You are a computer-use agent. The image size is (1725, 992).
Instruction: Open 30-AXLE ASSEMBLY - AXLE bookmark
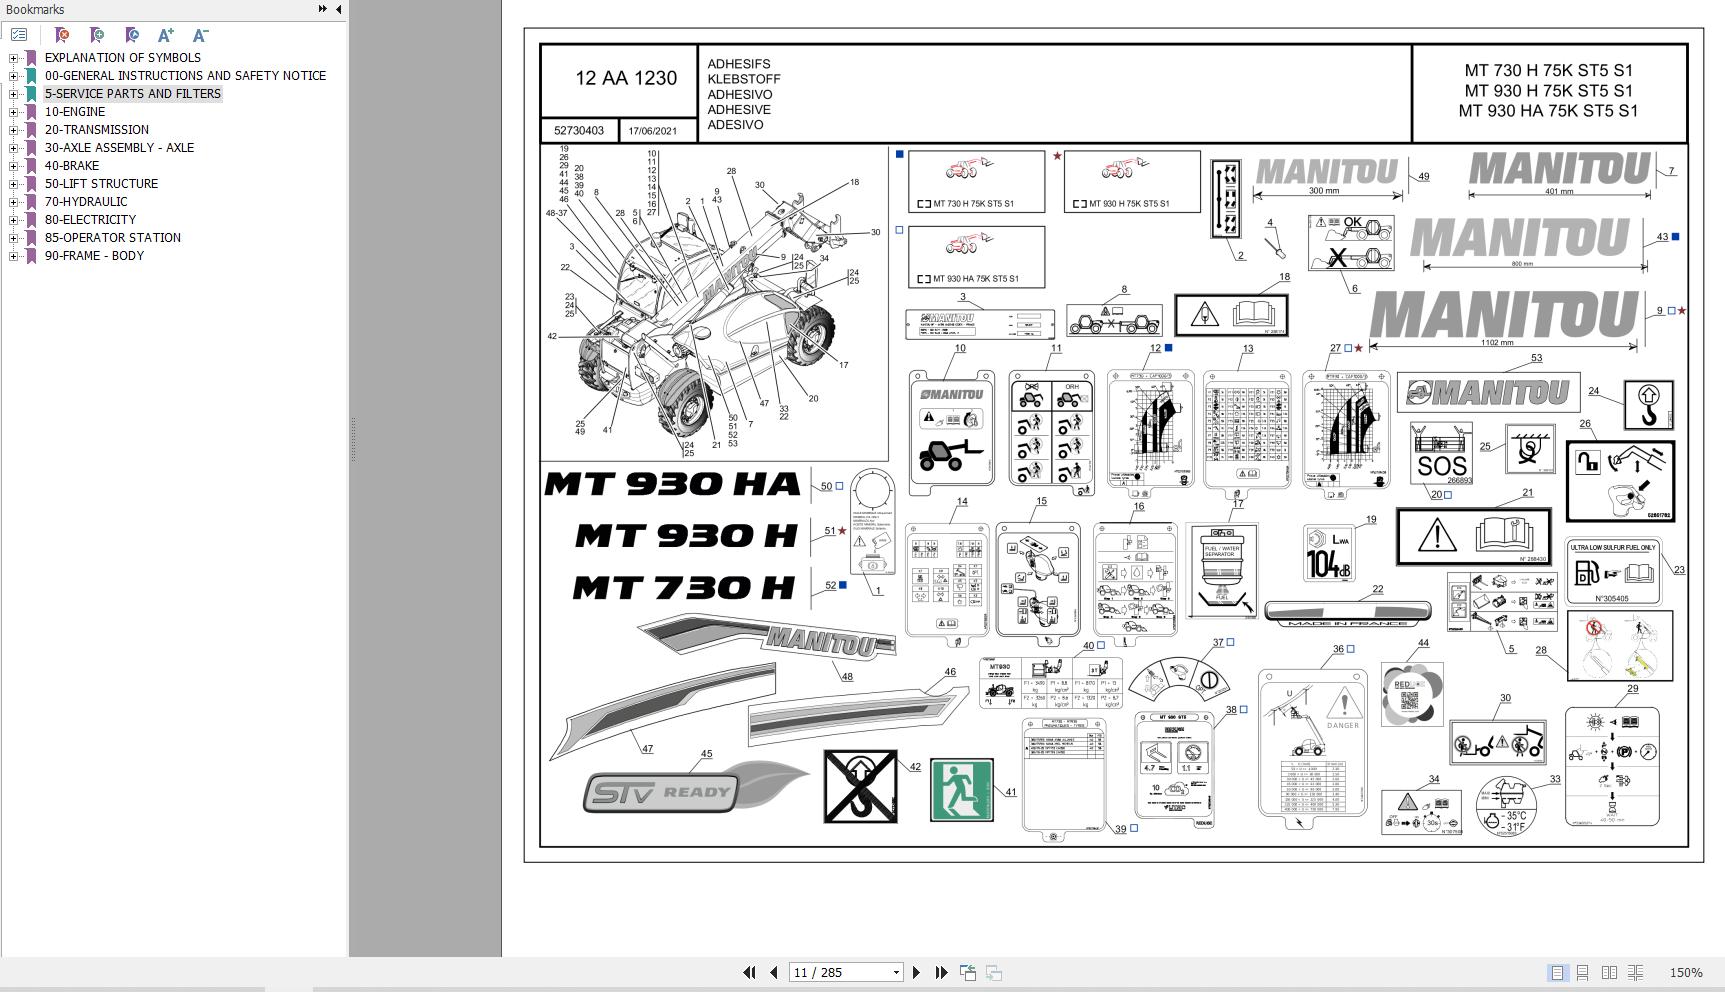[119, 148]
